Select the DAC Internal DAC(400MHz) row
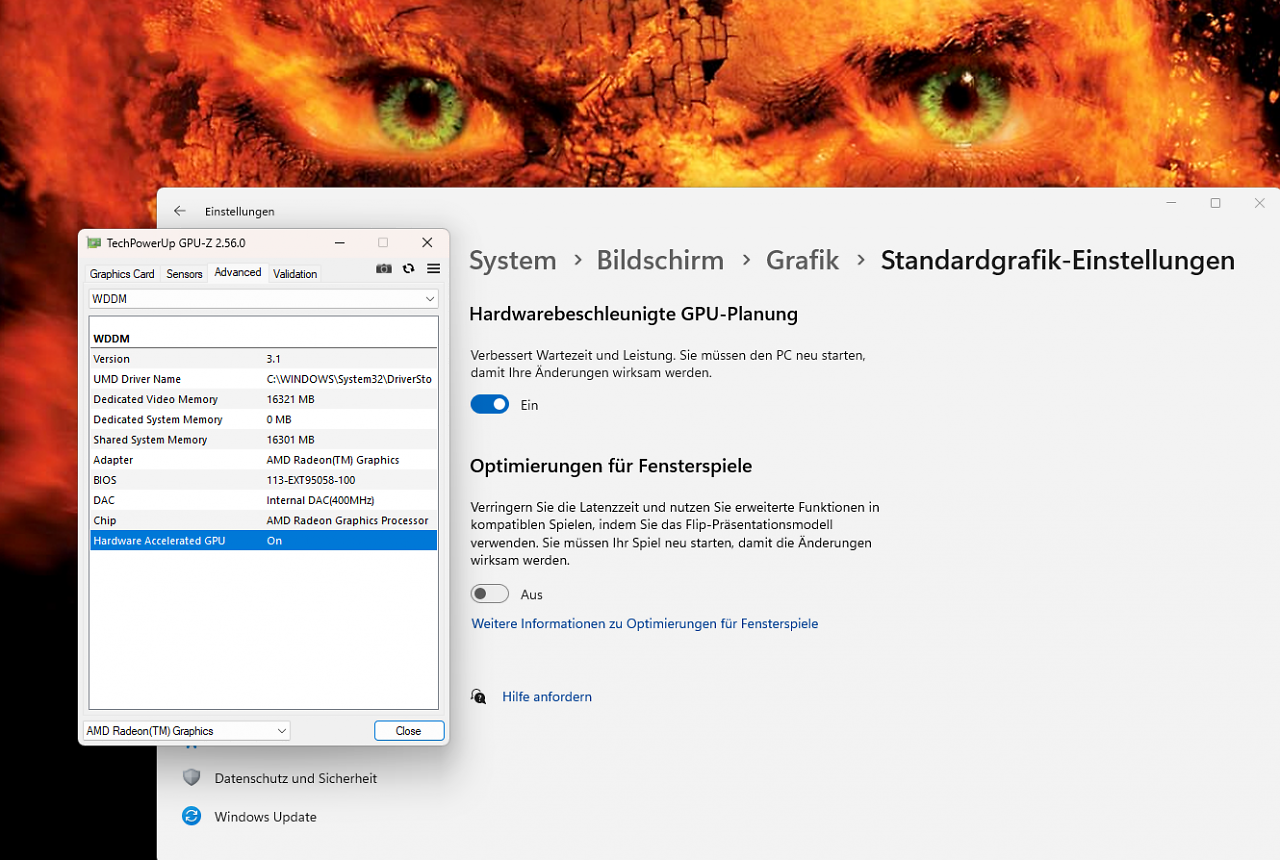Image resolution: width=1280 pixels, height=860 pixels. click(264, 500)
